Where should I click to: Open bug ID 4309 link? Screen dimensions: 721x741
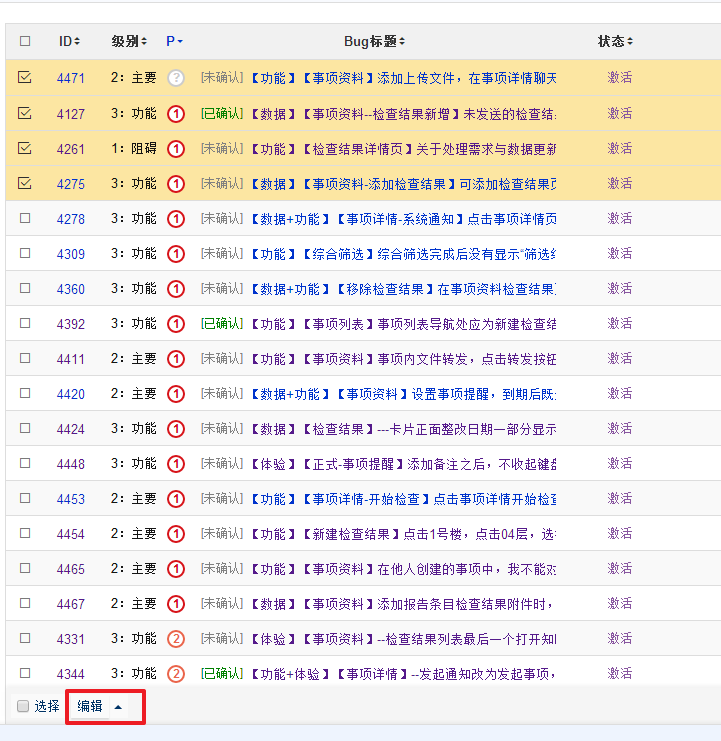[x=70, y=254]
